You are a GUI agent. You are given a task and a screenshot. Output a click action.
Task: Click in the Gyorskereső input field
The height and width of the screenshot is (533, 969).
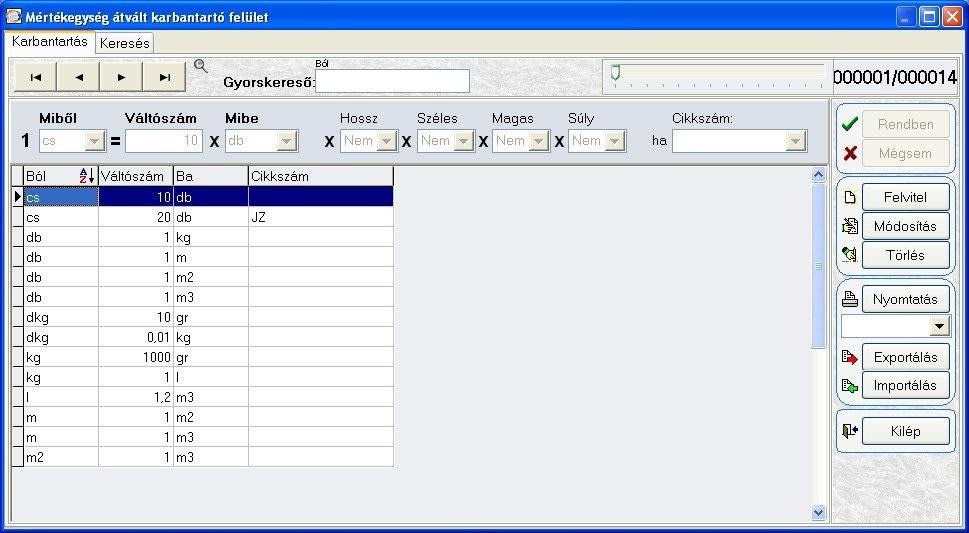pos(392,81)
